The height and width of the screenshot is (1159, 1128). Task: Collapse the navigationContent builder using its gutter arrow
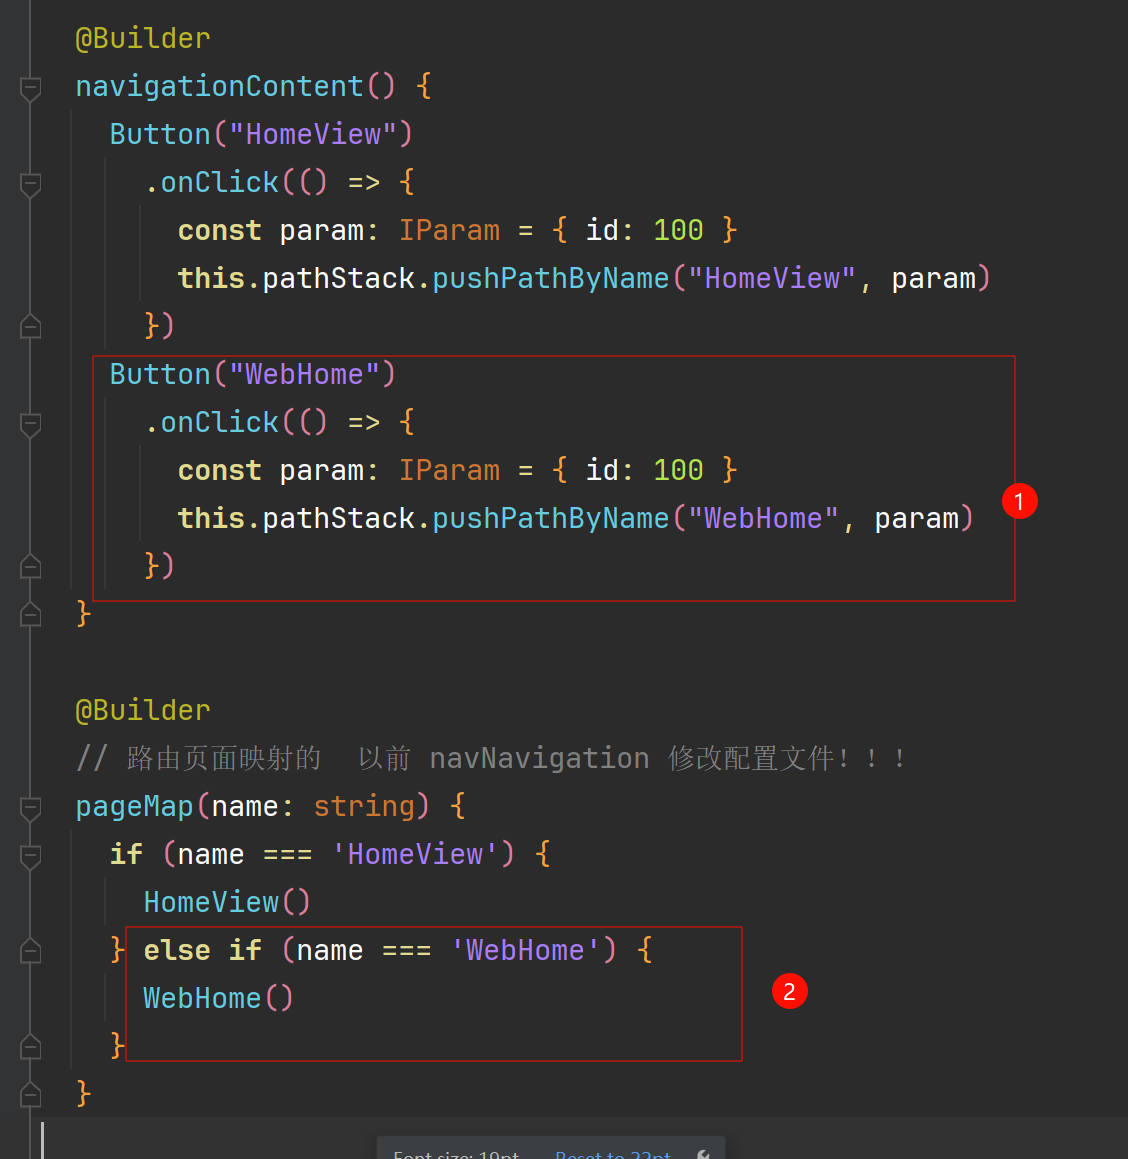(30, 88)
